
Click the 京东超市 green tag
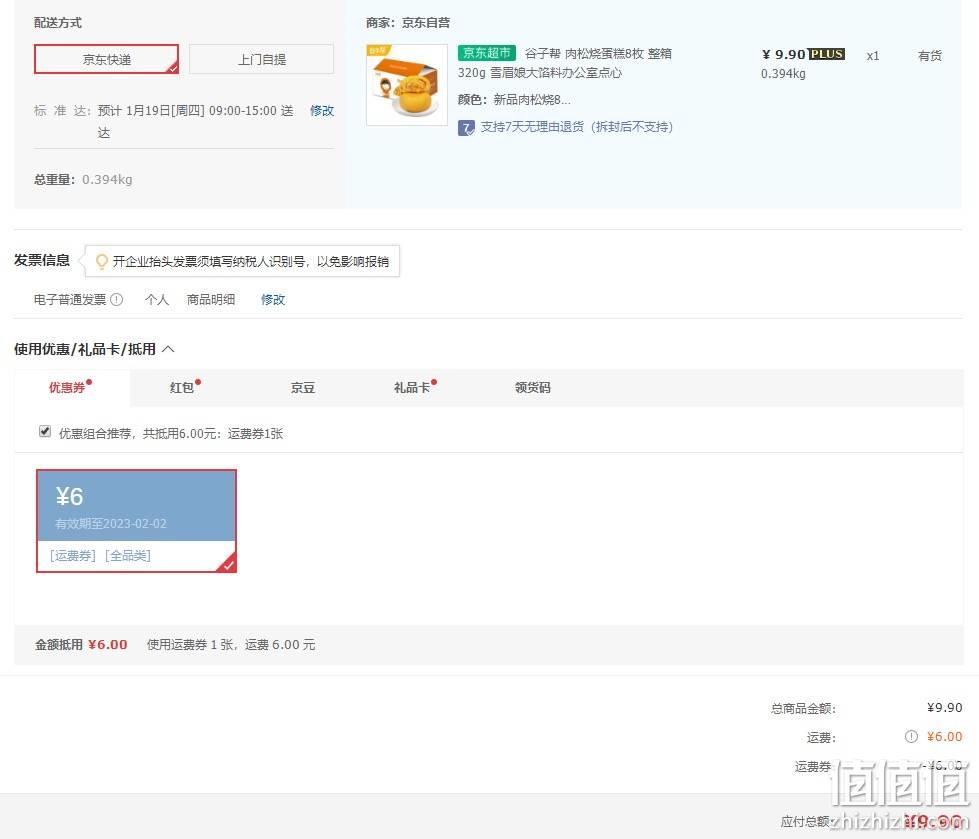pos(486,53)
